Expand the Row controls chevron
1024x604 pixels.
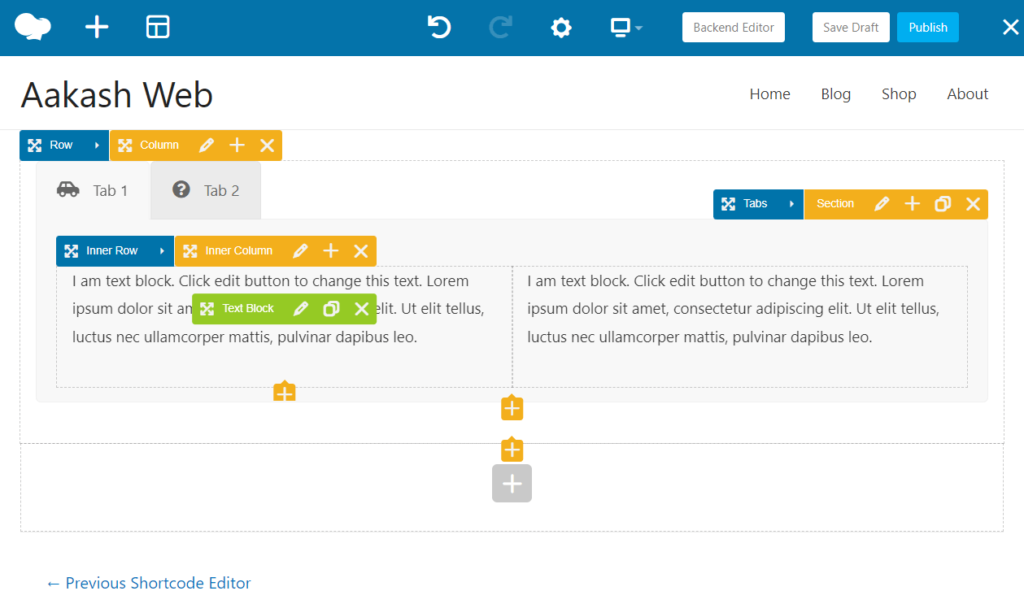(97, 144)
